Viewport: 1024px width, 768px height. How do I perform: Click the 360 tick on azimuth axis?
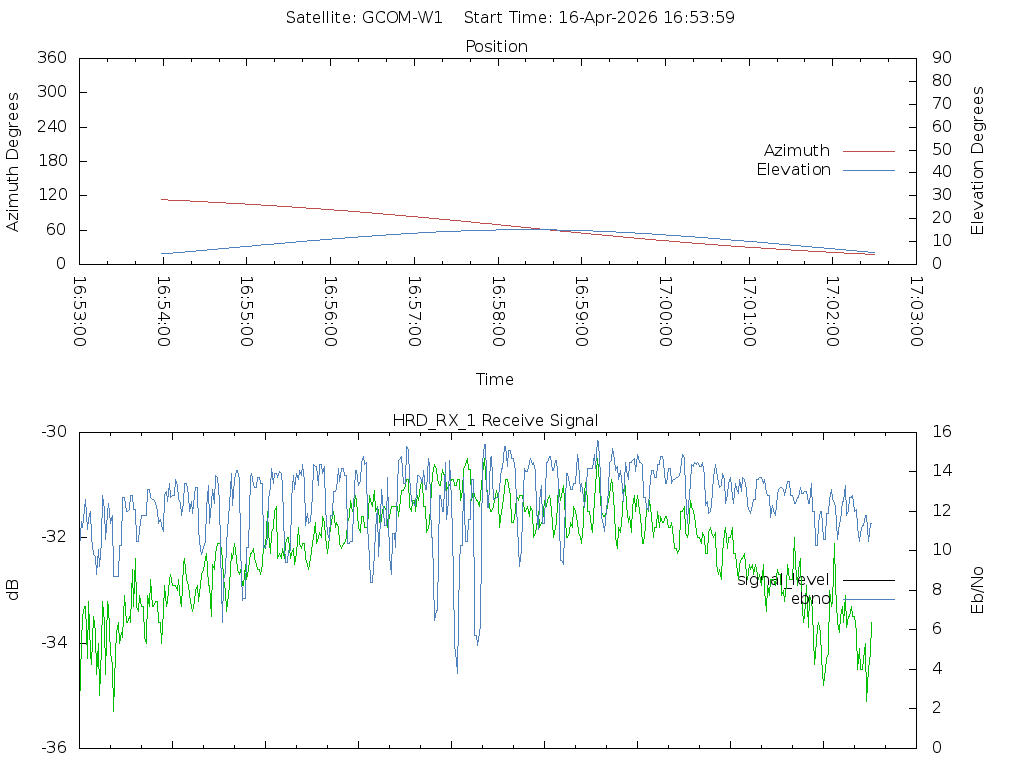52,58
